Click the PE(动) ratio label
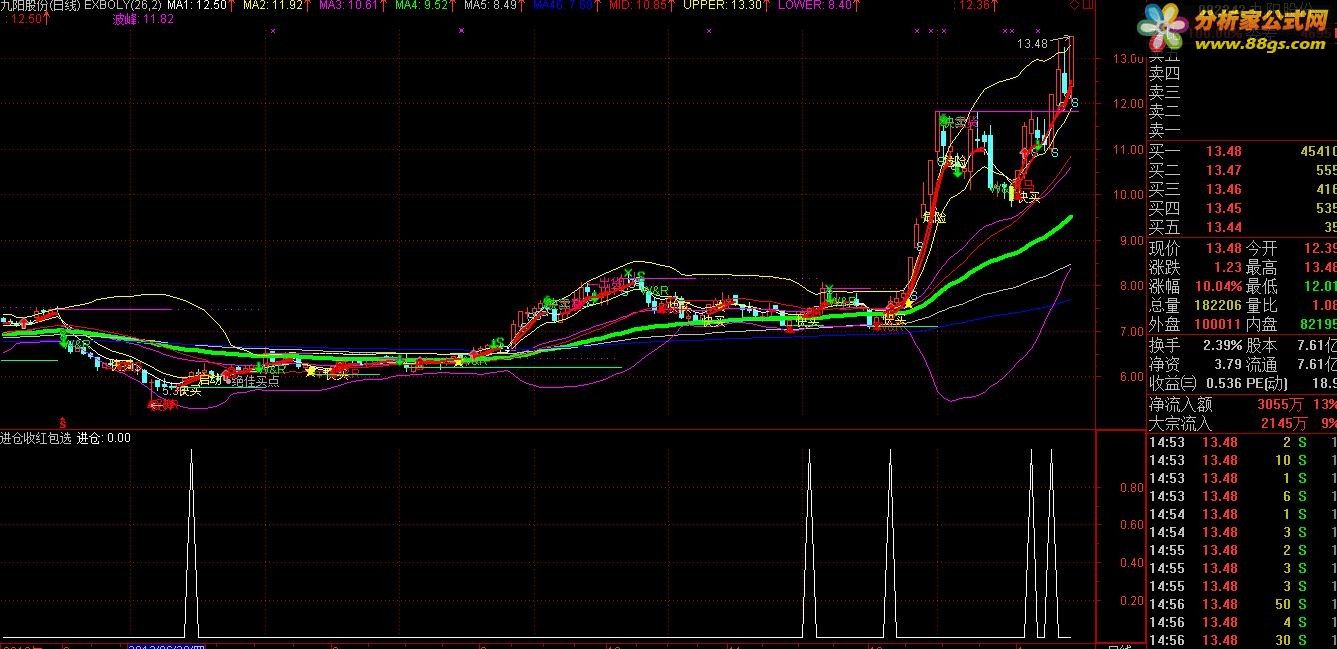Viewport: 1337px width, 649px height. pyautogui.click(x=1267, y=384)
